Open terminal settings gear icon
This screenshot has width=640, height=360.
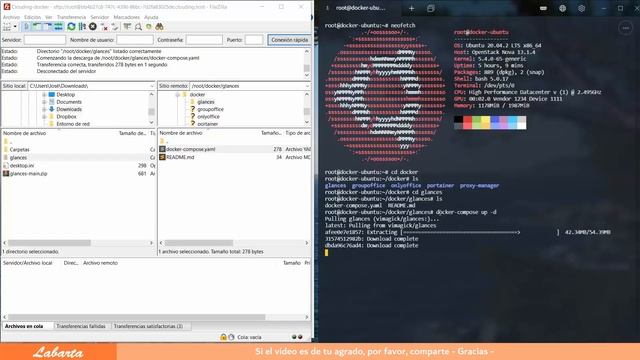581,8
